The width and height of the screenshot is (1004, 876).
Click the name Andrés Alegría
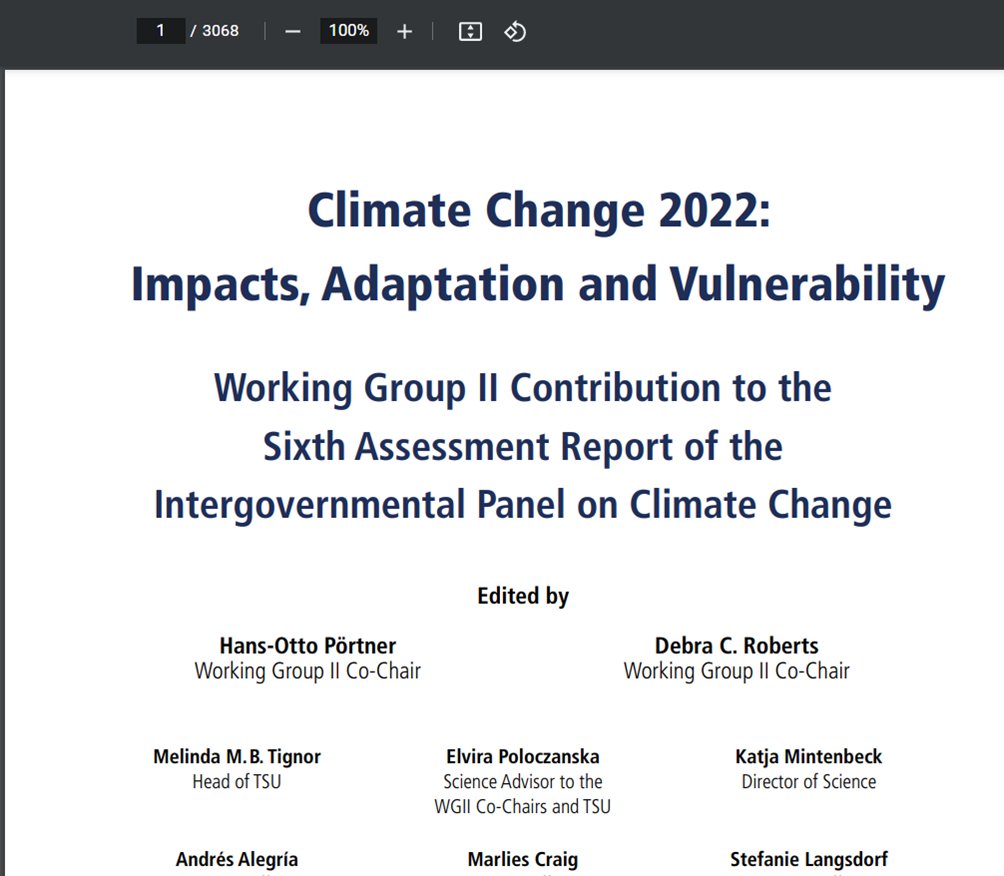point(237,859)
